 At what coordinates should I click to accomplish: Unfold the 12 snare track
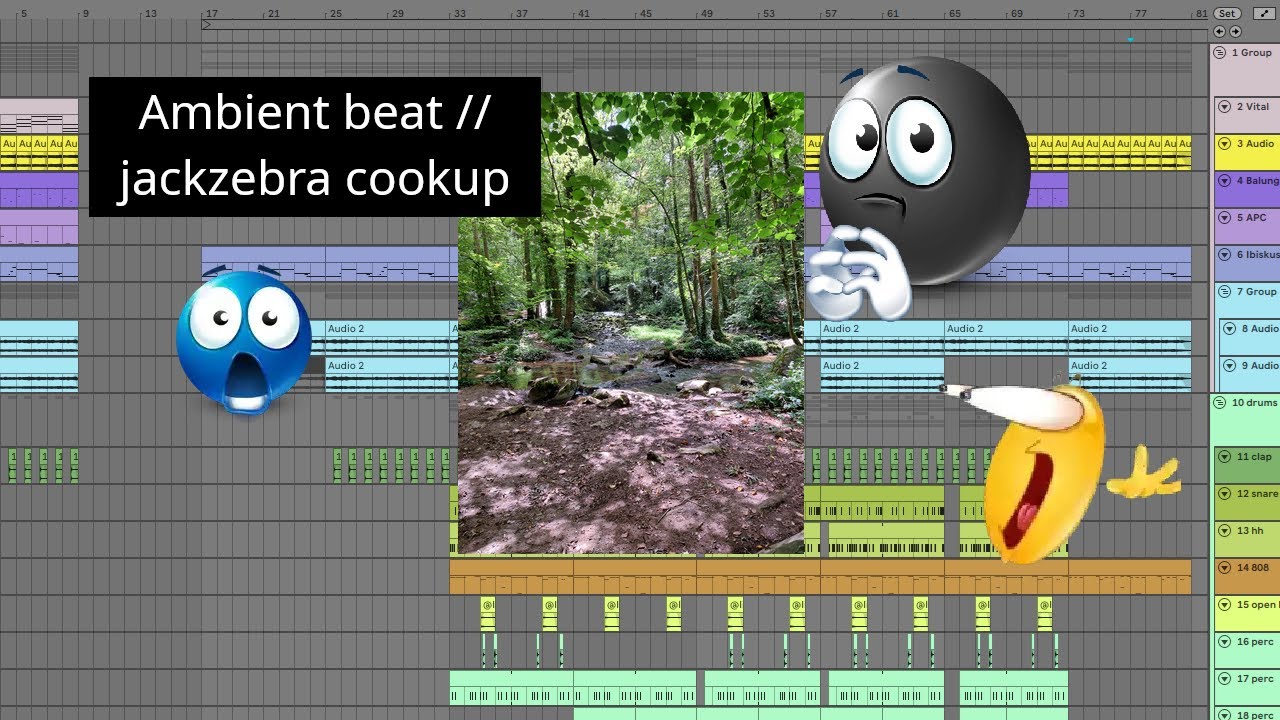[1224, 493]
